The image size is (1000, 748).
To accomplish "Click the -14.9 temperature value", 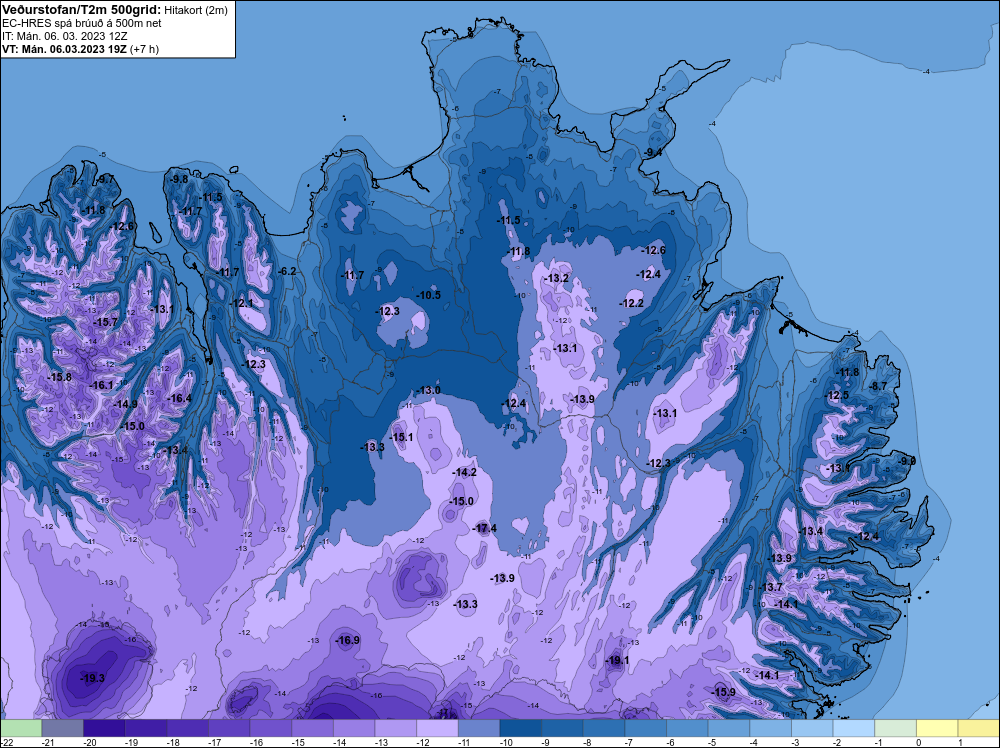I will [126, 404].
